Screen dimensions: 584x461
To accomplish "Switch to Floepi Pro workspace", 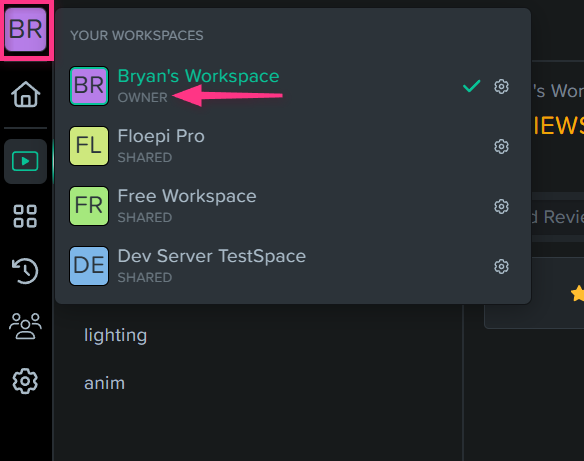I will click(293, 146).
